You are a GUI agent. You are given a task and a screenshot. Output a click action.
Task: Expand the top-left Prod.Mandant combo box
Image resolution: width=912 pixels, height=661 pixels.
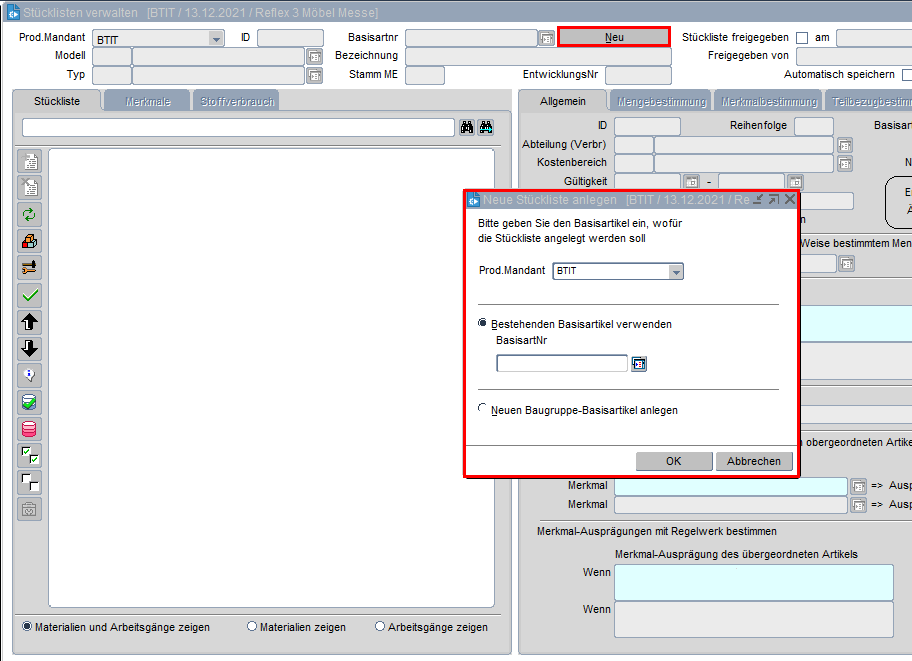216,38
